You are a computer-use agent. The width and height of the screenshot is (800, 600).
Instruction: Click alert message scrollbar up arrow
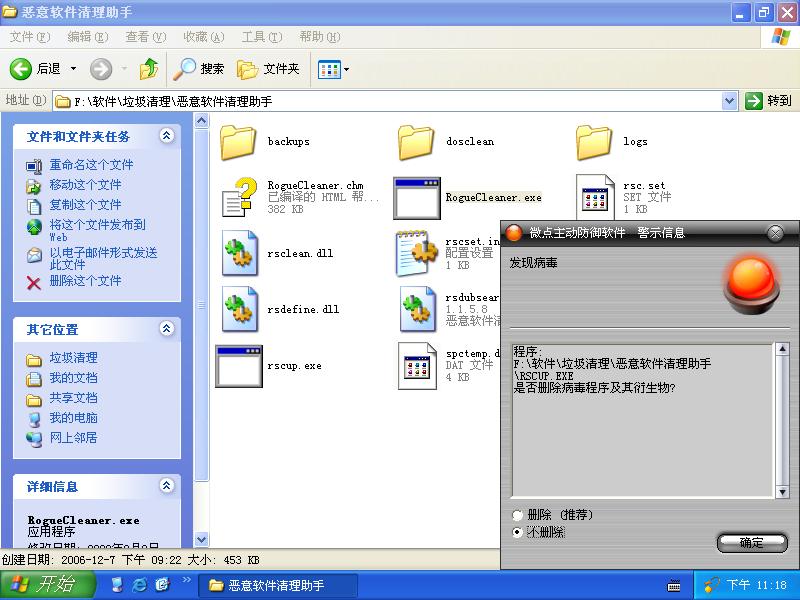click(782, 348)
